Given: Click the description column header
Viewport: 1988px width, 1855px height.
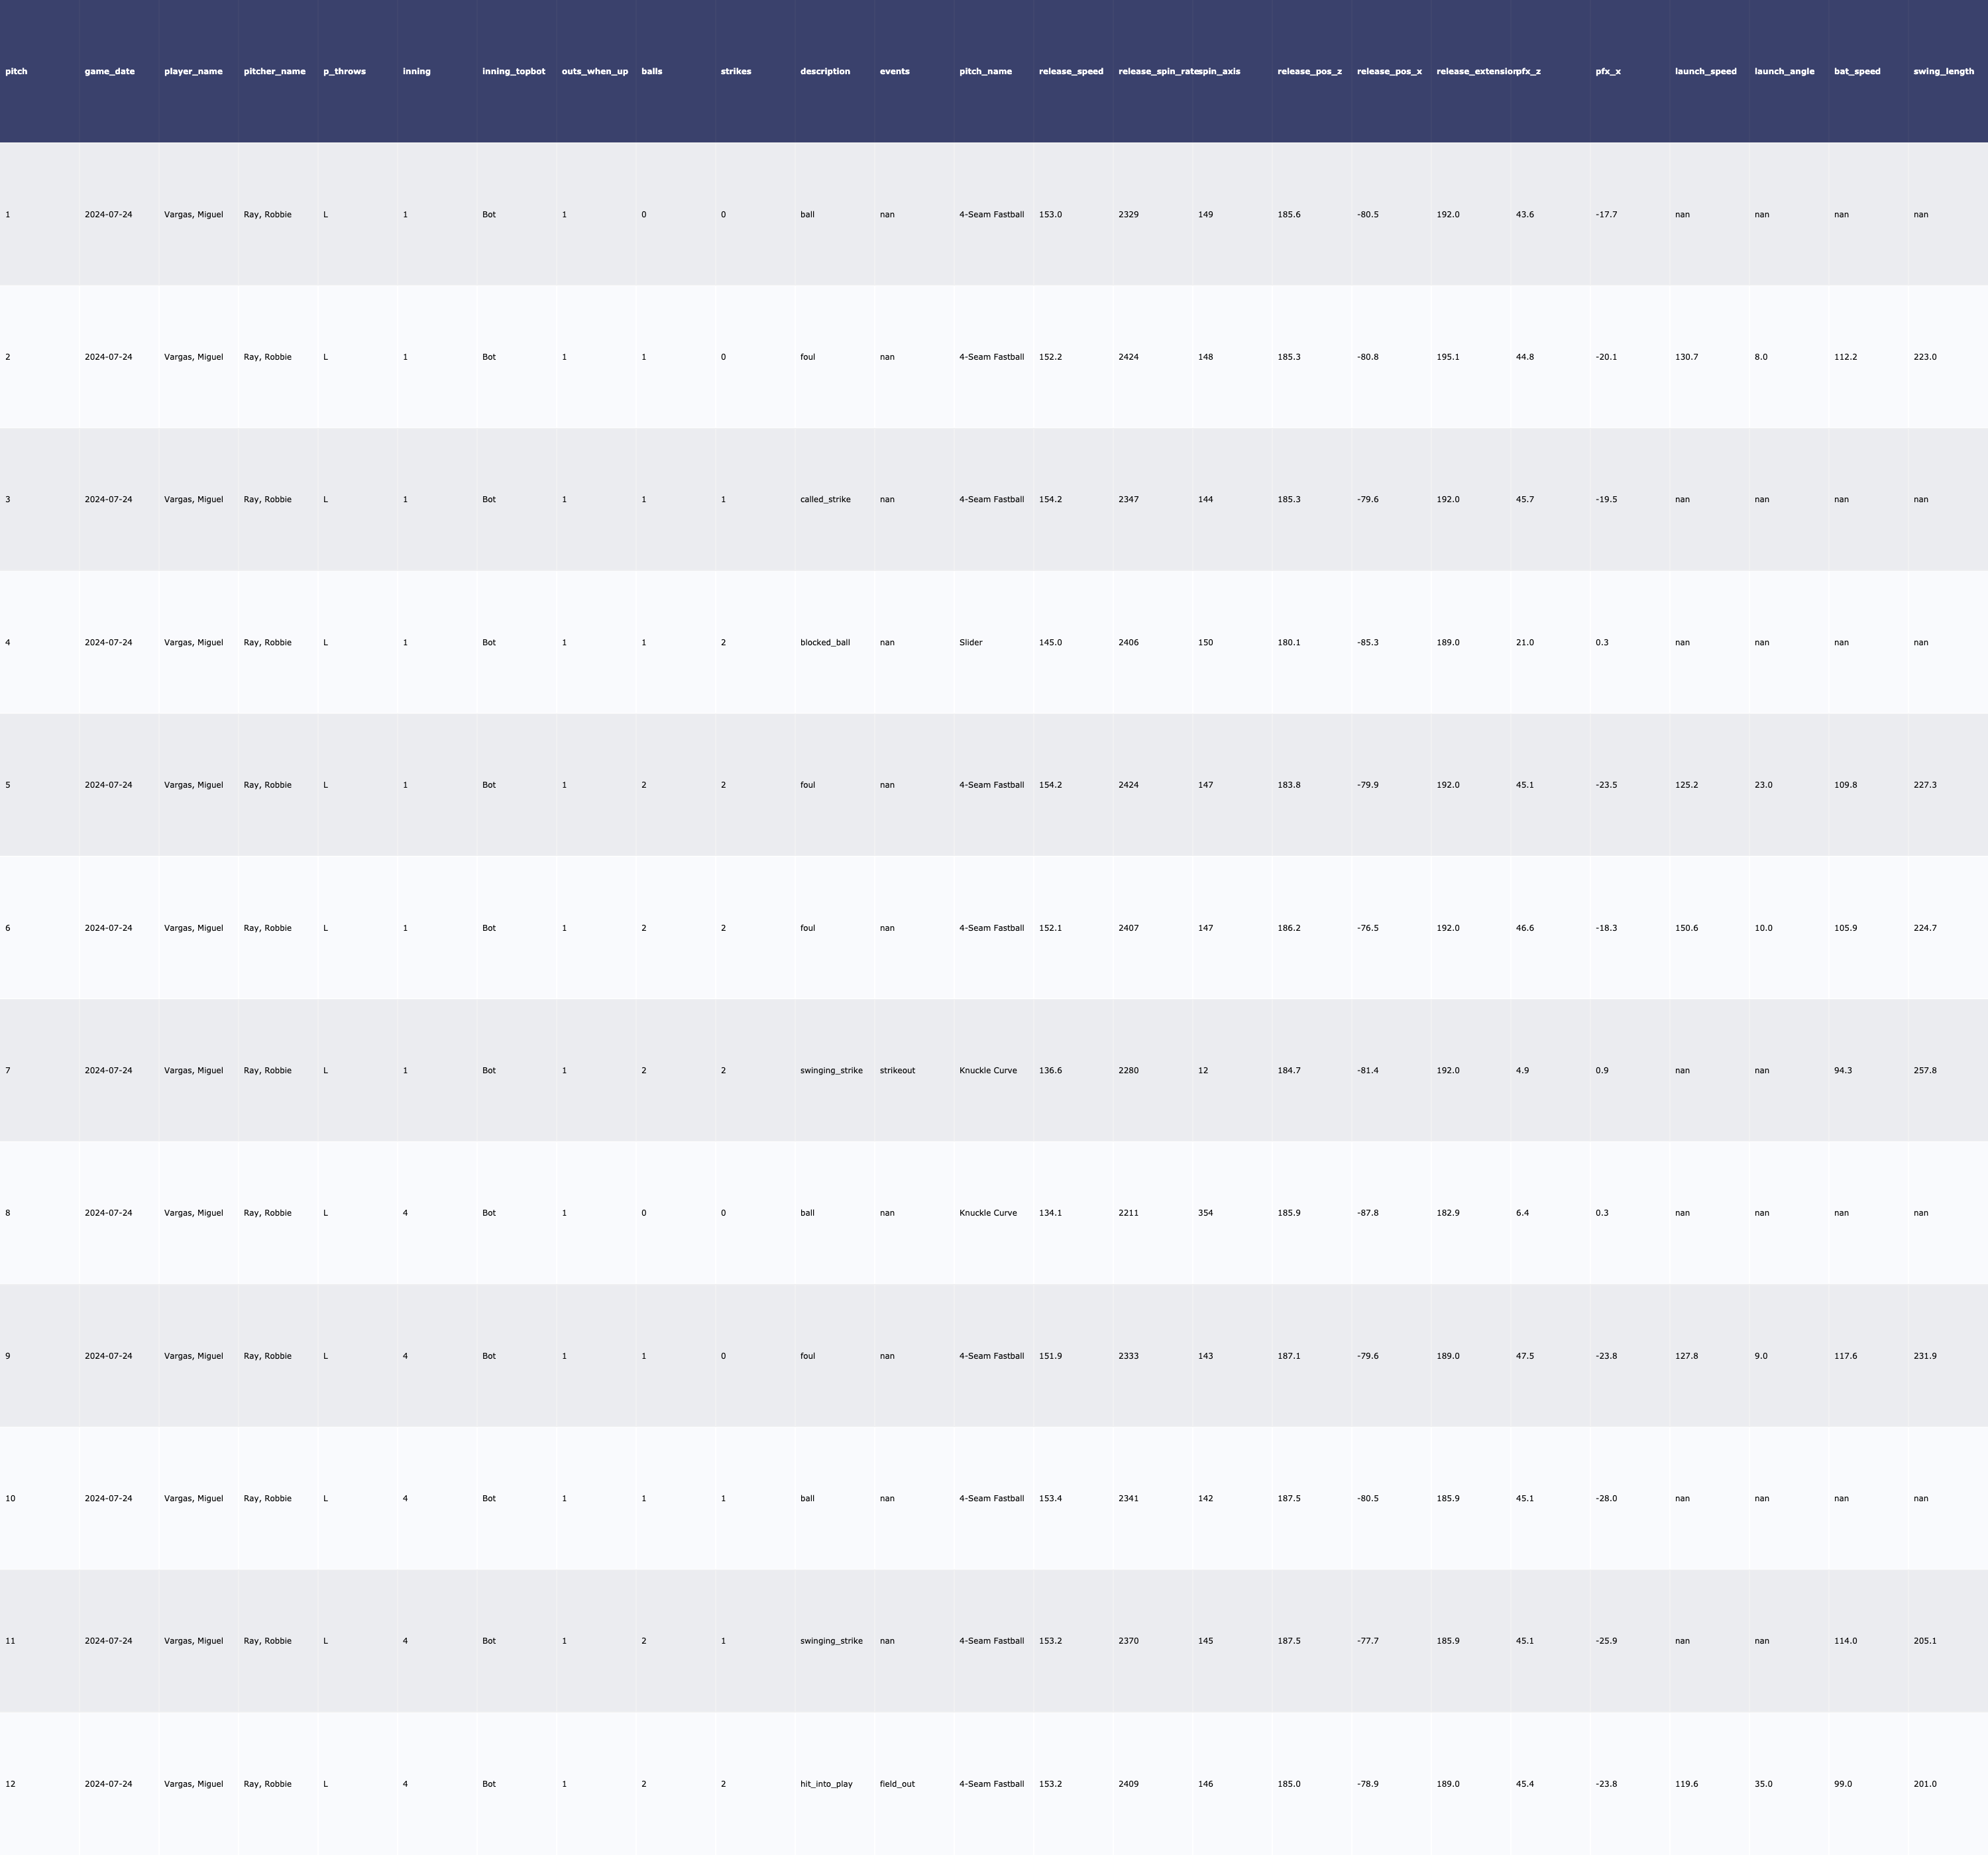Looking at the screenshot, I should pyautogui.click(x=825, y=72).
